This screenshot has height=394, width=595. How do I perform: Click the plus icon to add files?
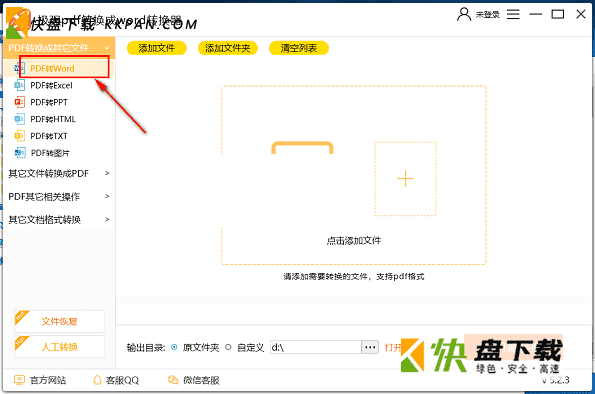tap(405, 179)
